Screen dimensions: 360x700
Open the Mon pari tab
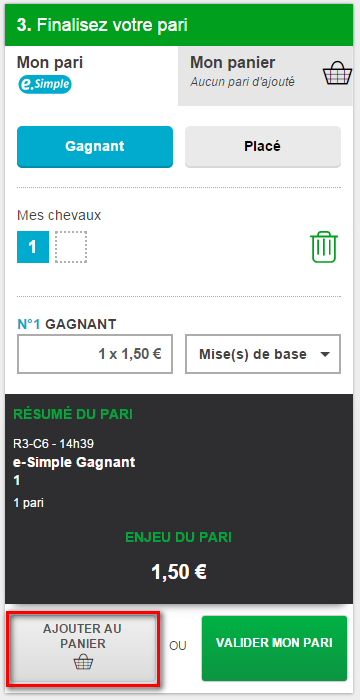[x=92, y=75]
